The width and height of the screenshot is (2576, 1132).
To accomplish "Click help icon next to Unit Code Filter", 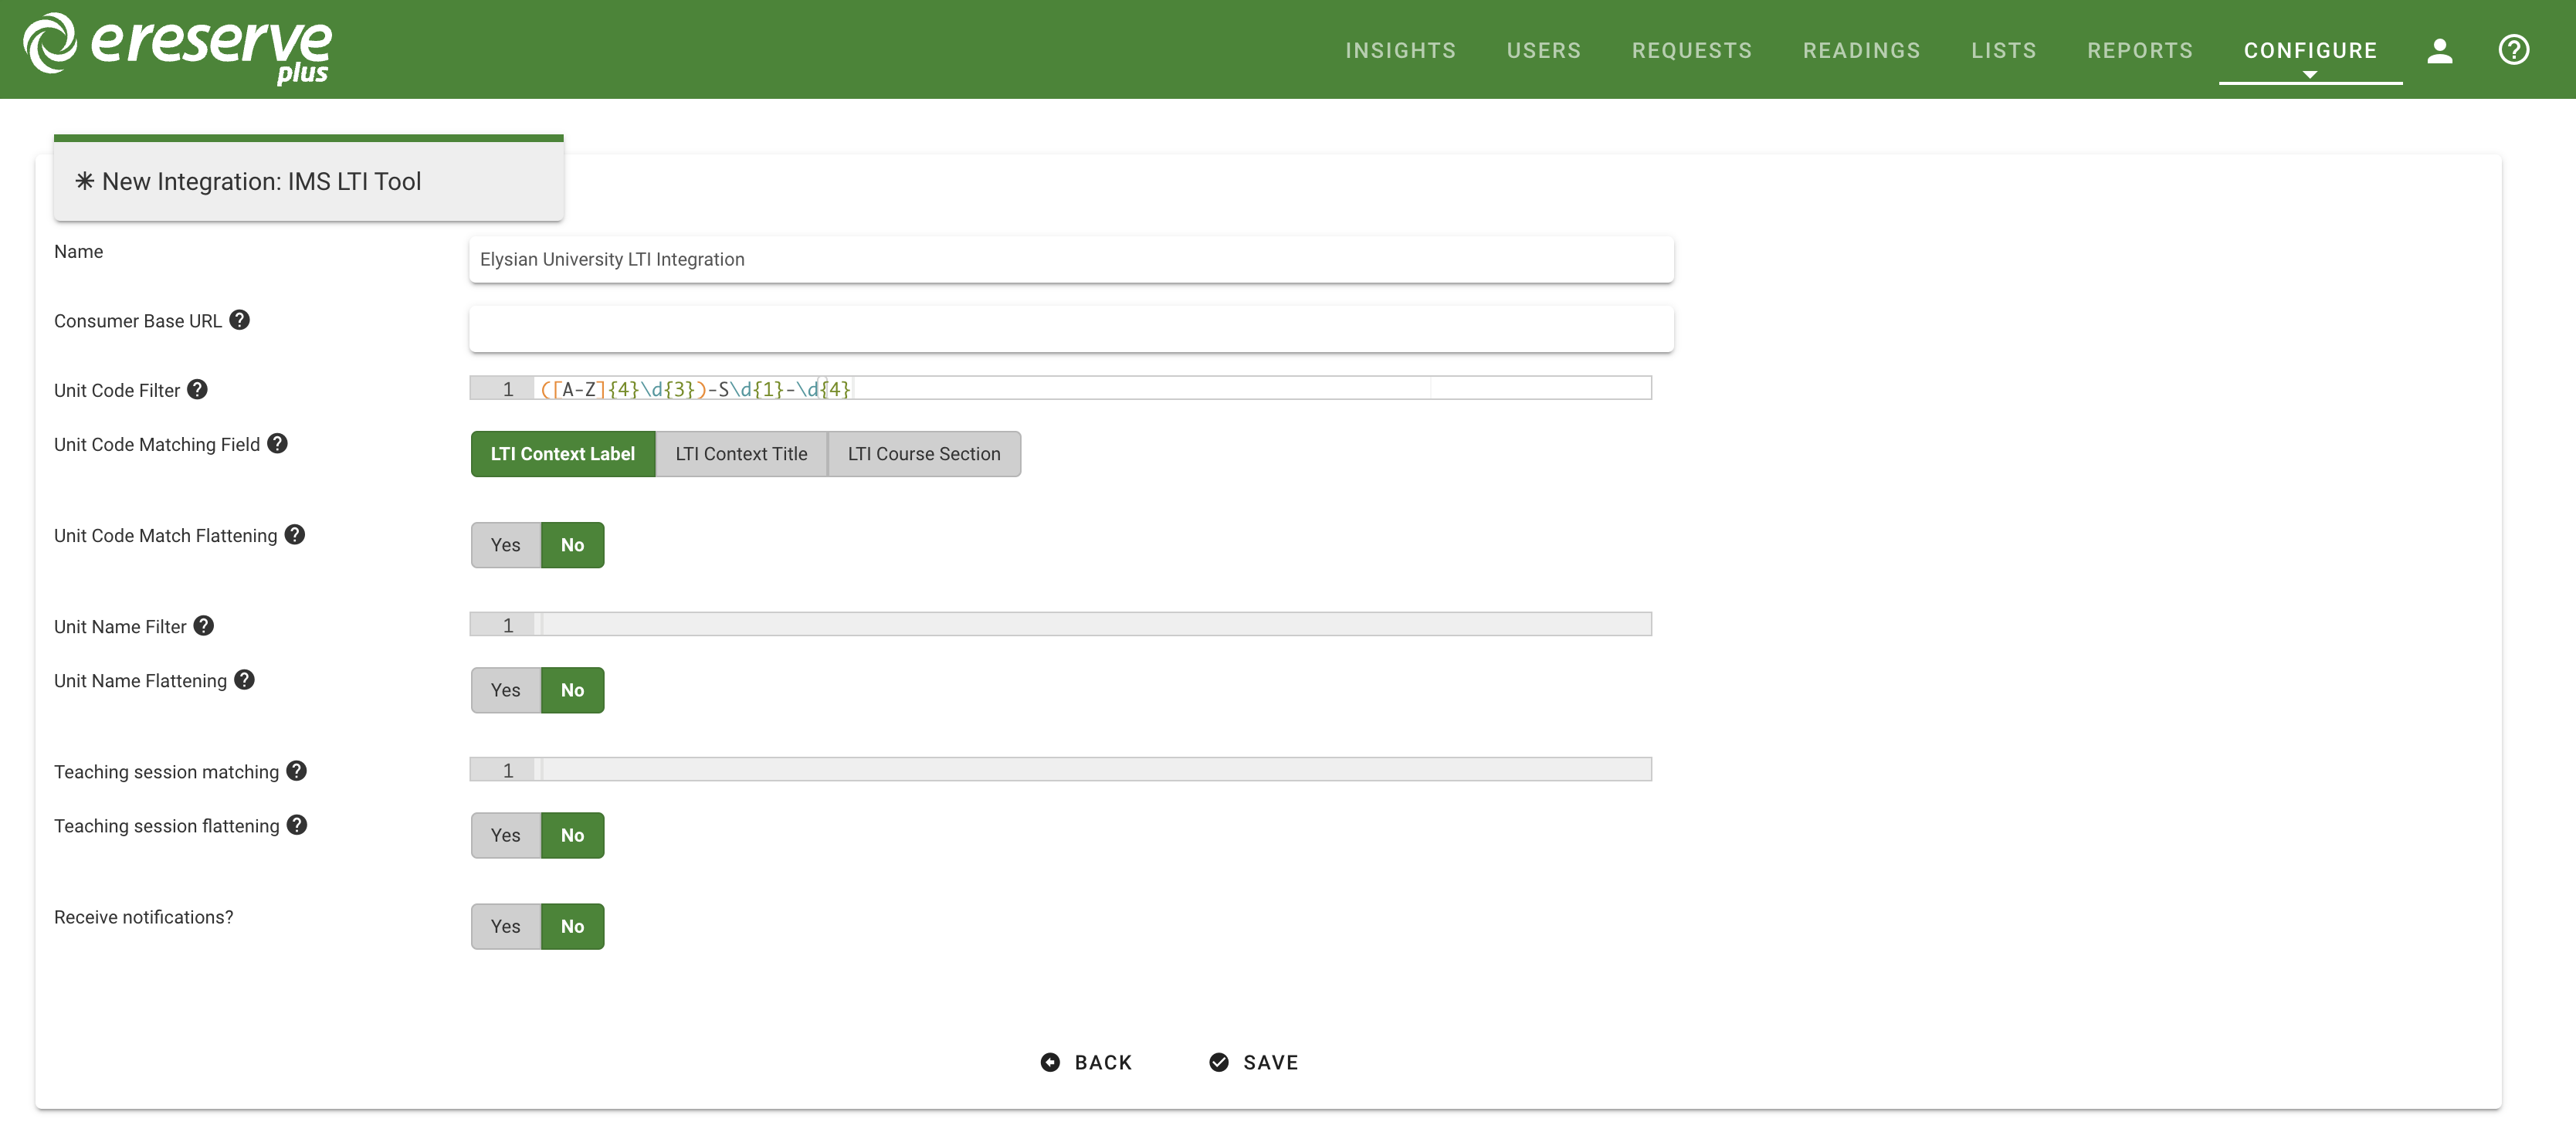I will (x=197, y=389).
